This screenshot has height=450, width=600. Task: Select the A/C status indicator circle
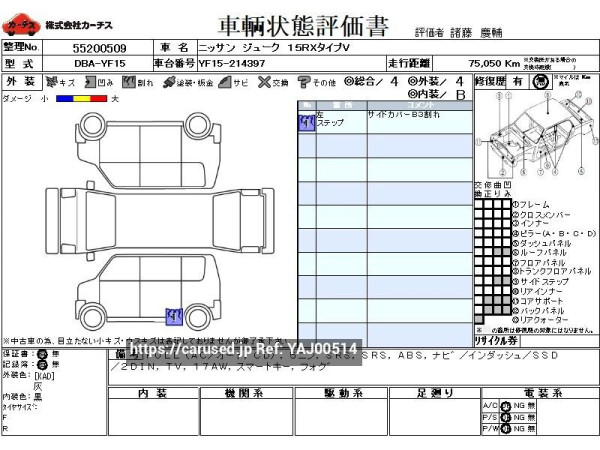coord(505,404)
